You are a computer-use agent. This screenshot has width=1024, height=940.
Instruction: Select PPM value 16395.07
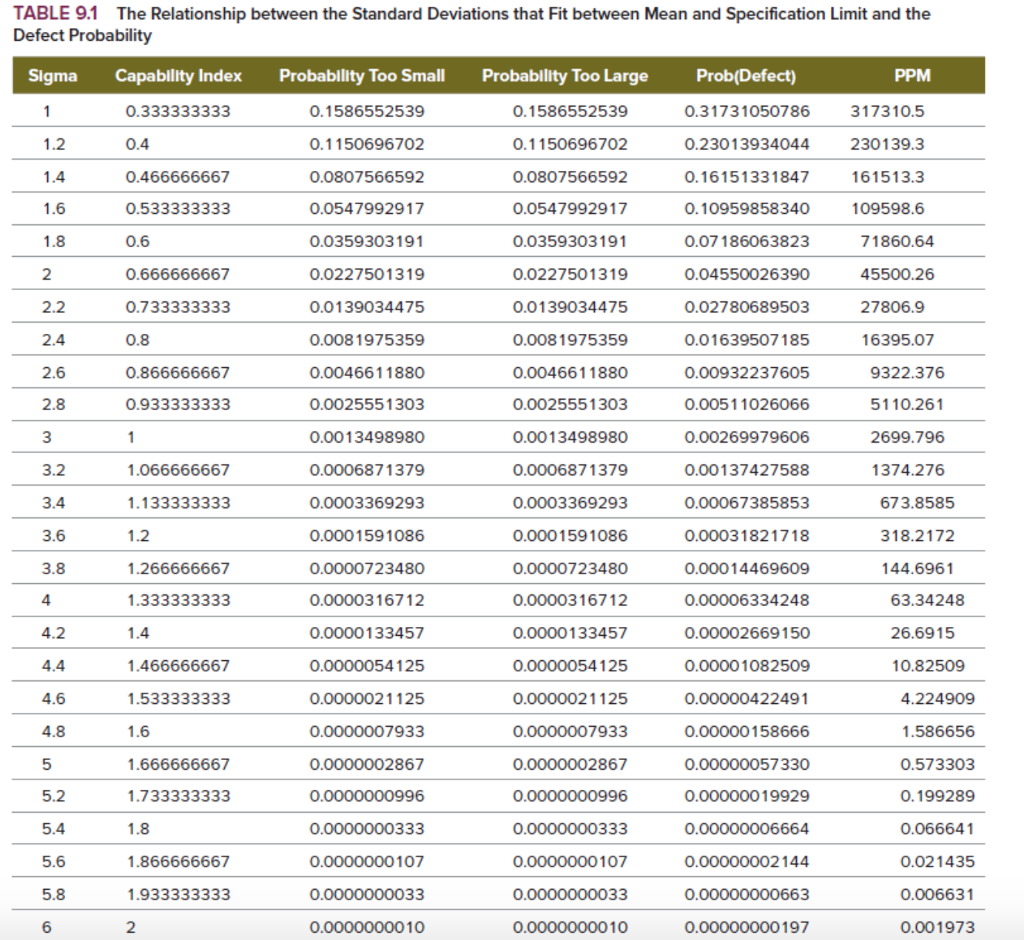pos(897,340)
